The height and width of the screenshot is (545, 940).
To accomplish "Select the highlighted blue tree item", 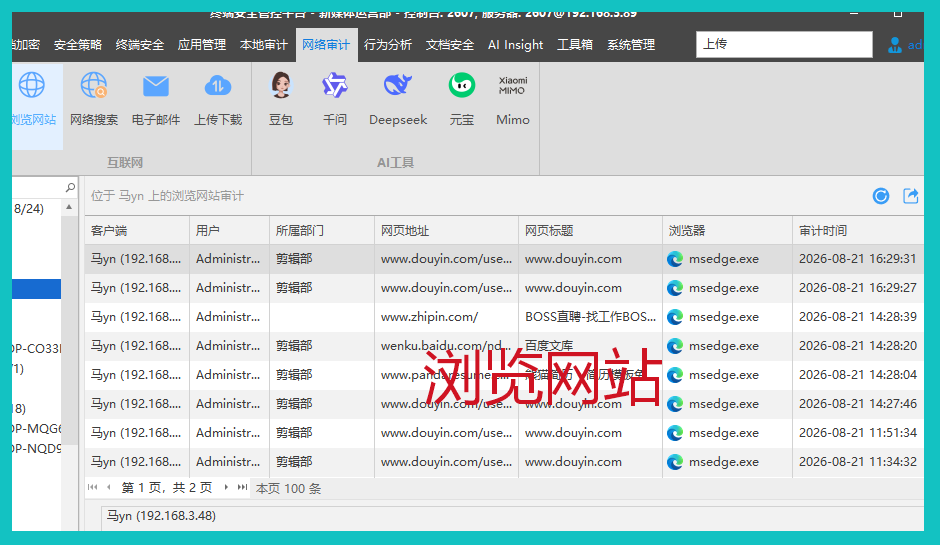I will pyautogui.click(x=37, y=289).
